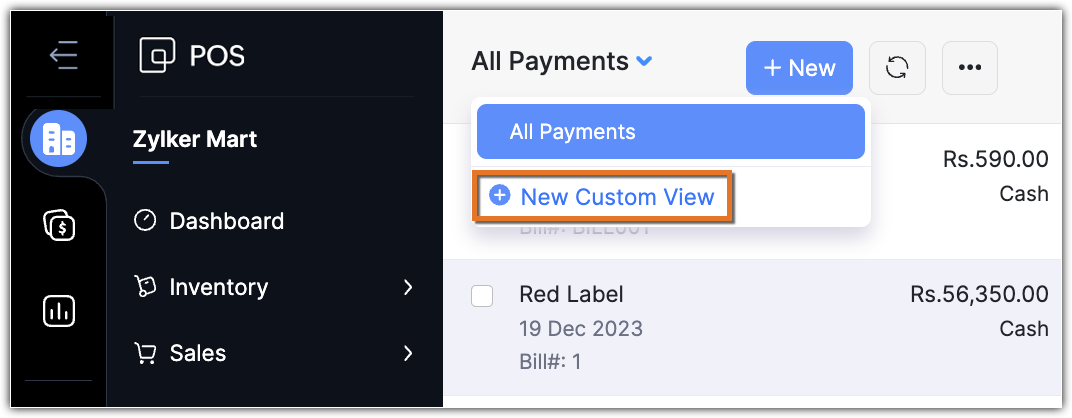
Task: Click the plus icon beside New Custom View
Action: tap(499, 196)
